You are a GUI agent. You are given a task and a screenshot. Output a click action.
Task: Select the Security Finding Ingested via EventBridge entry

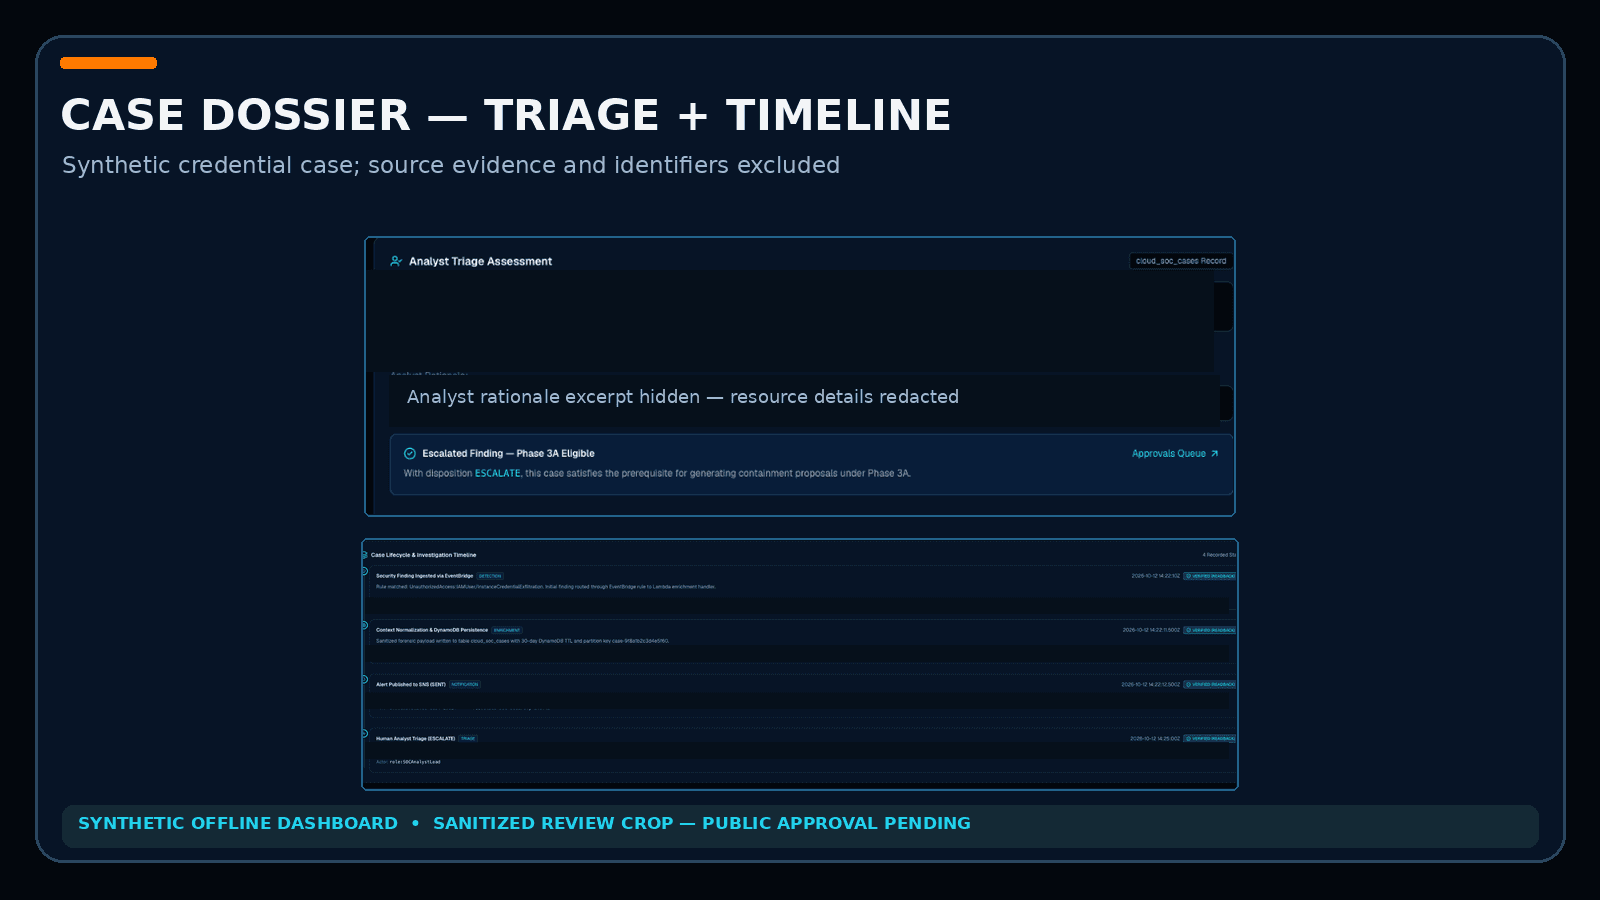[425, 576]
